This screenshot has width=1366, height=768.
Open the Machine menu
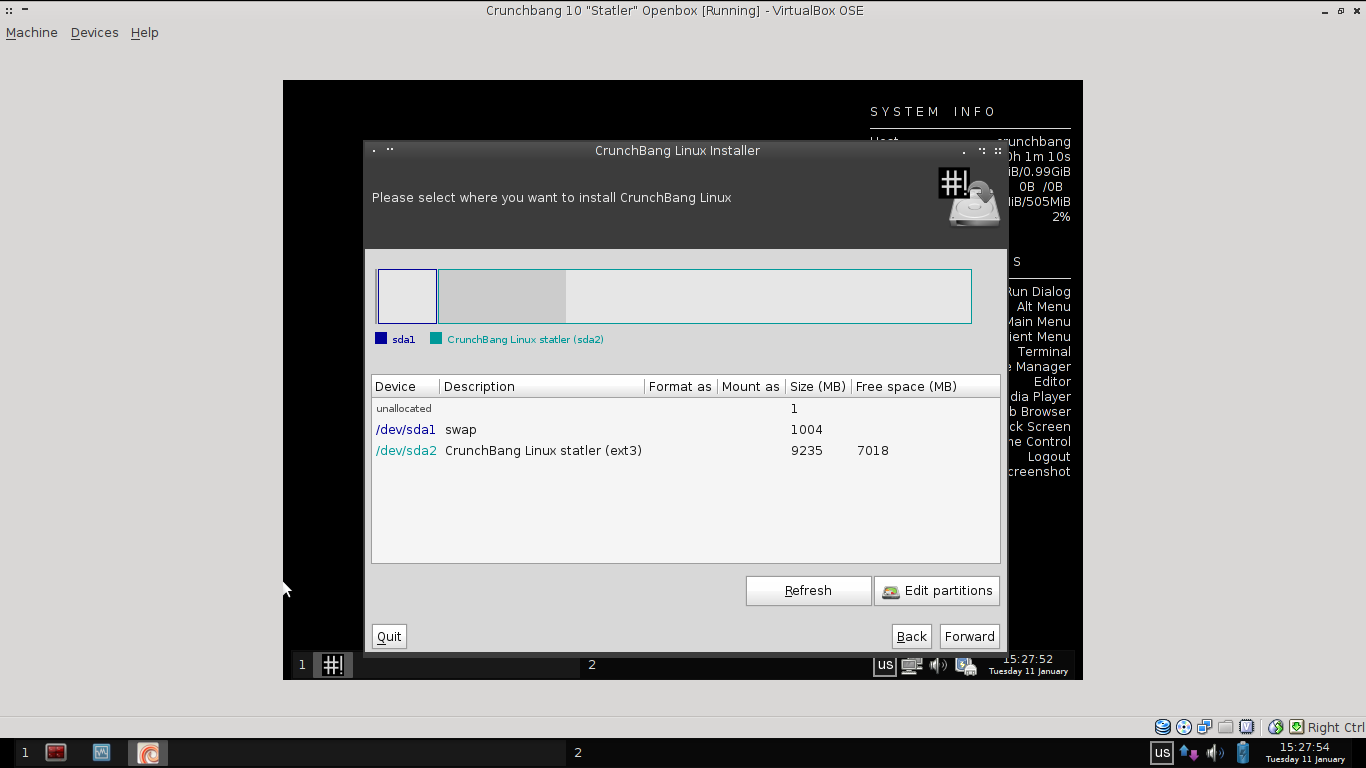click(31, 32)
